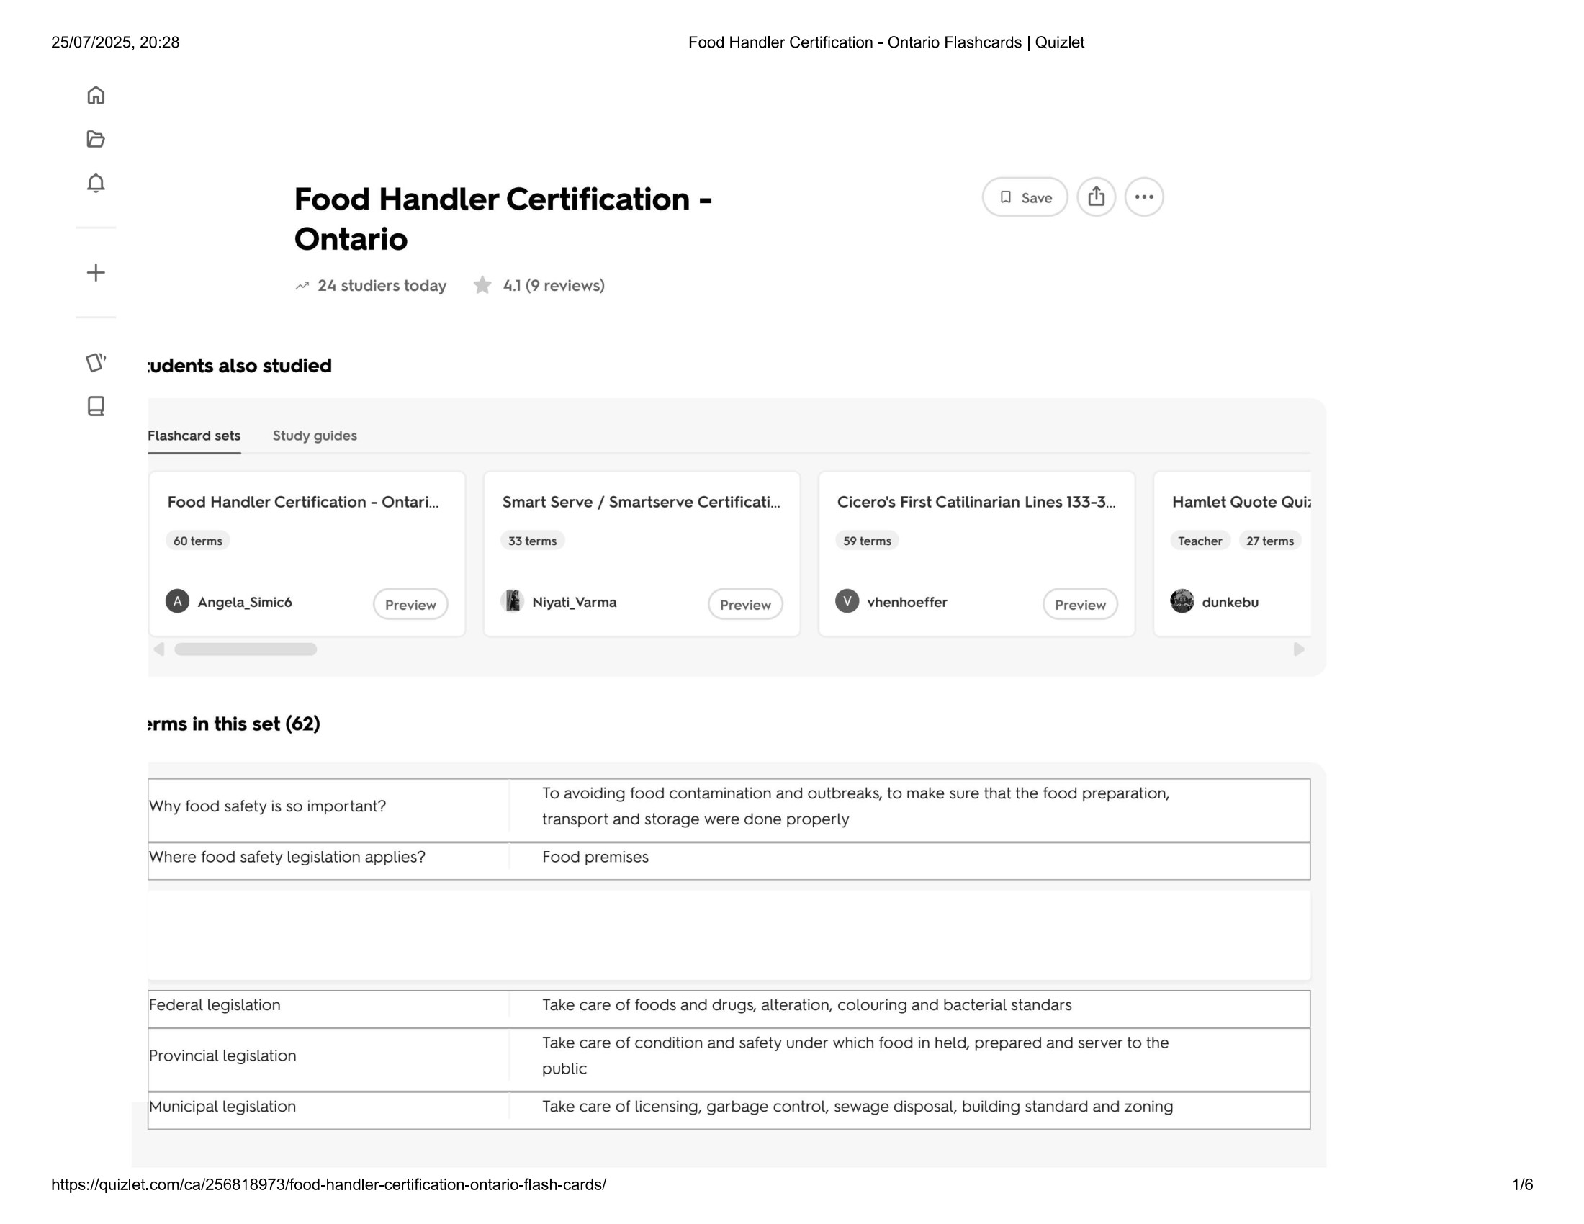Open notifications bell icon
This screenshot has height=1224, width=1584.
pyautogui.click(x=96, y=183)
